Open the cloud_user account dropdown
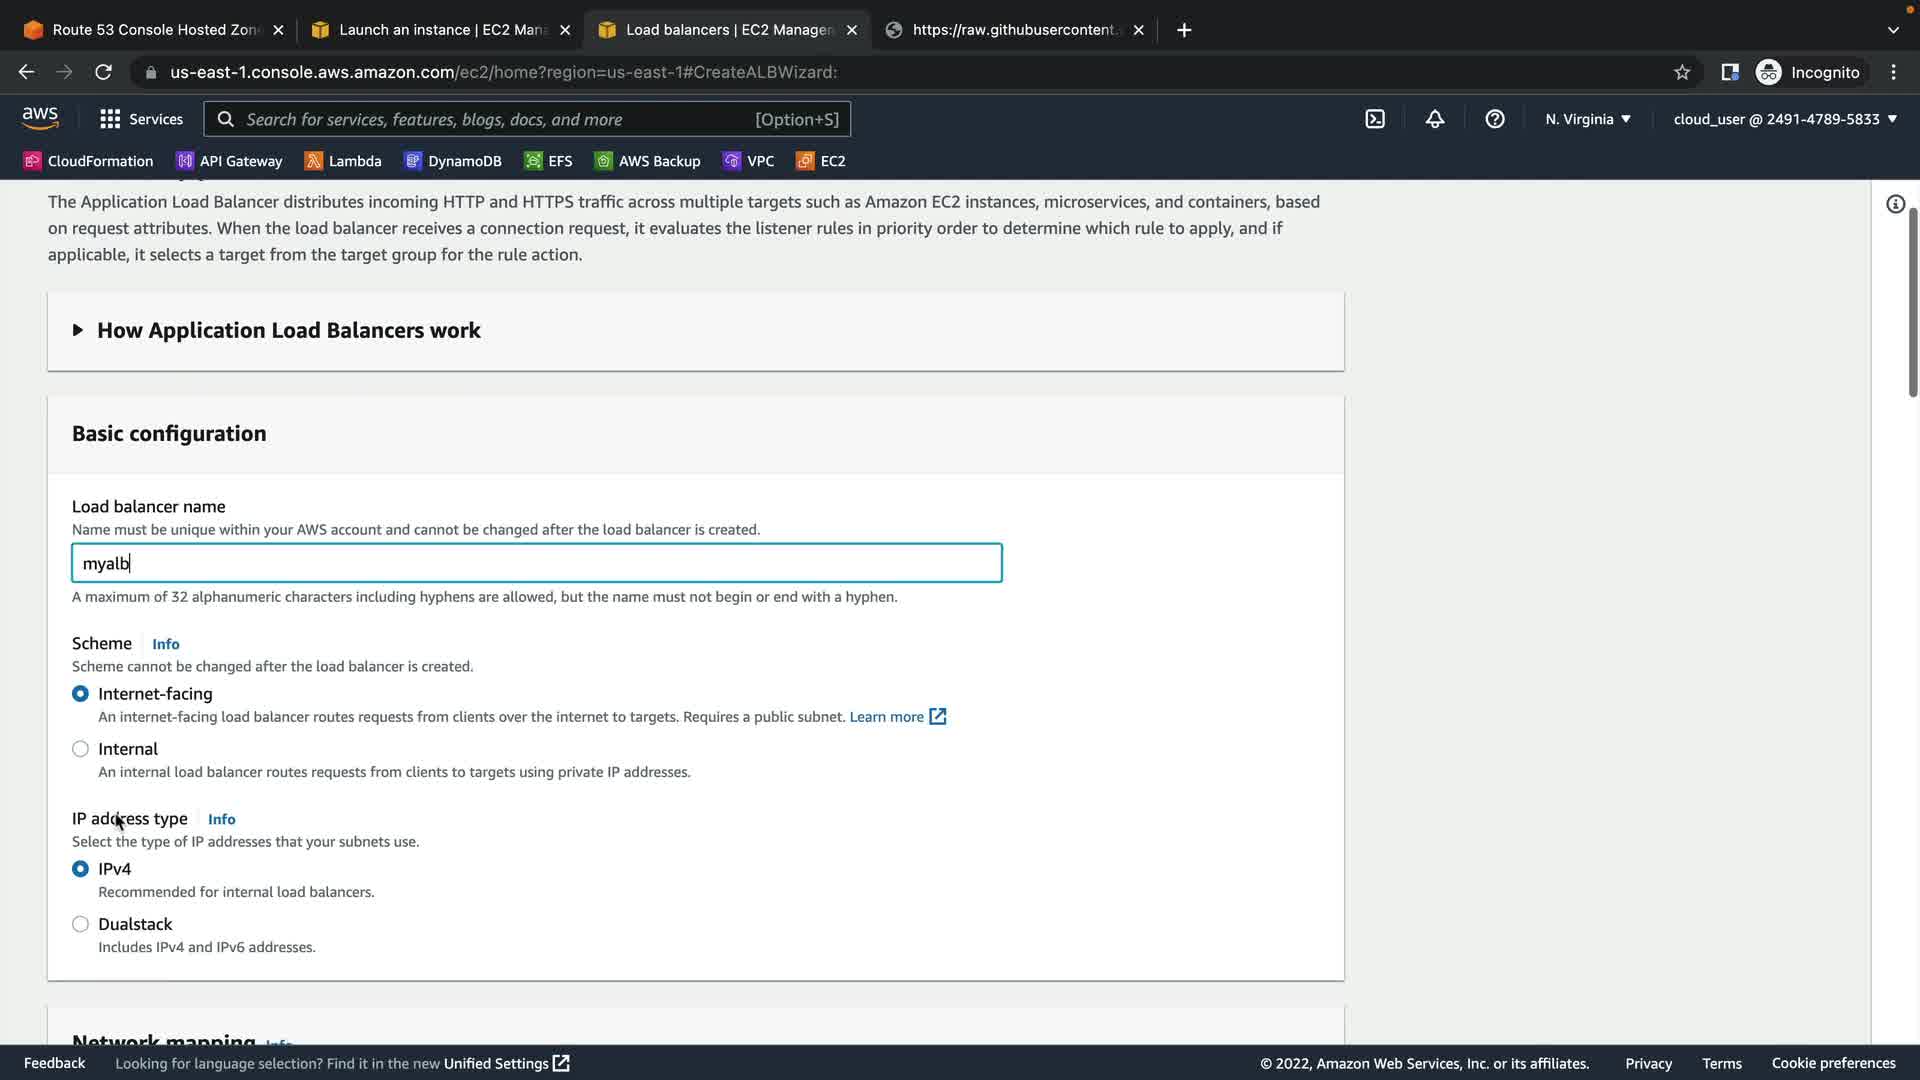 point(1784,119)
